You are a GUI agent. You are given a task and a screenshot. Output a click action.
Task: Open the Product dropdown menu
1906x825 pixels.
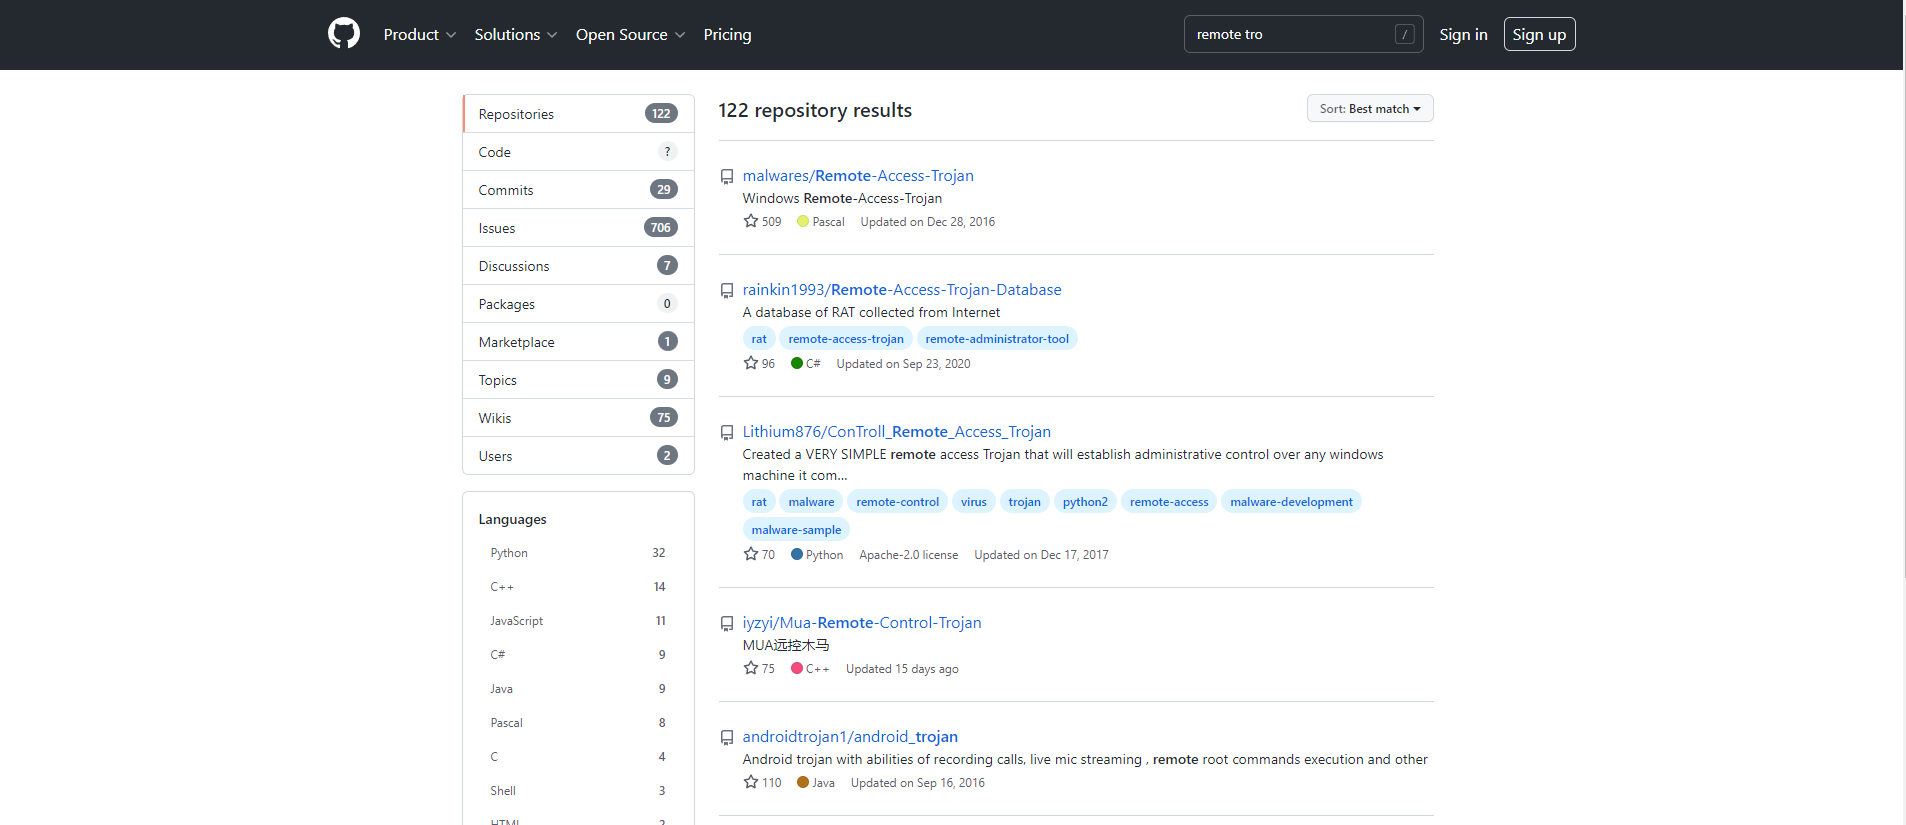(x=420, y=34)
